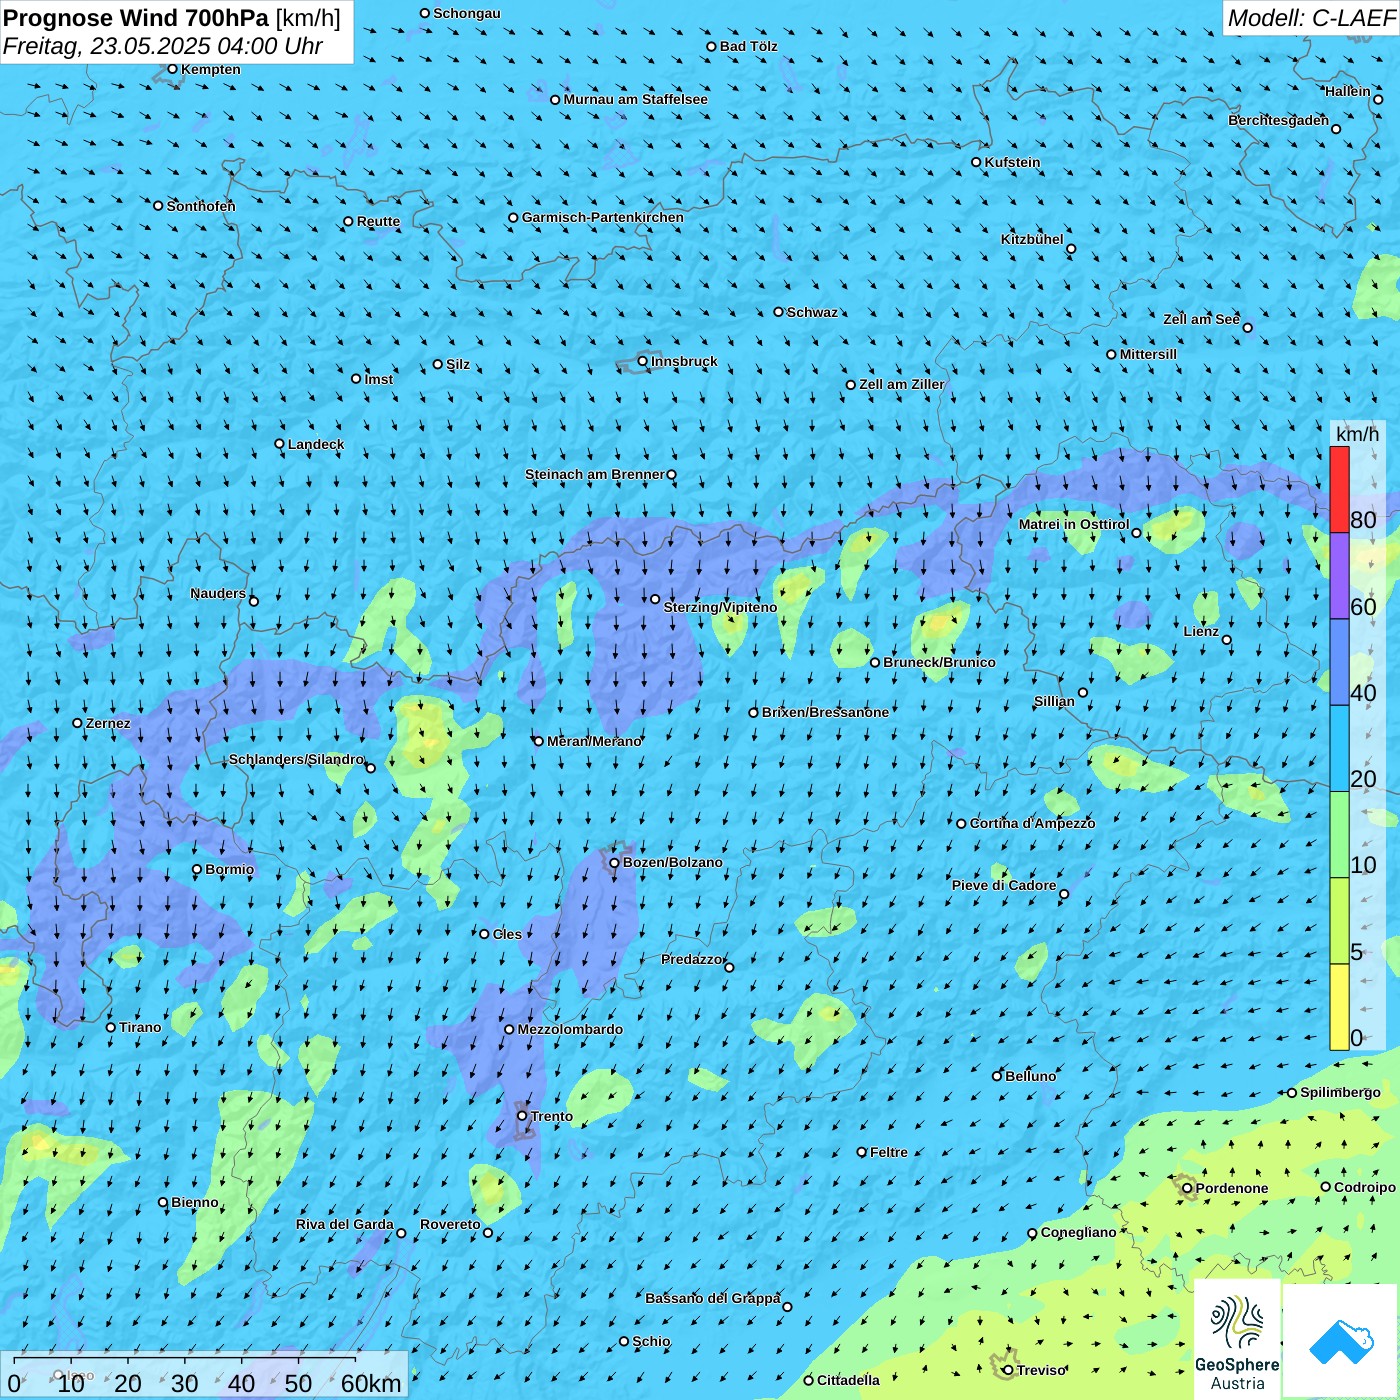This screenshot has height=1400, width=1400.
Task: Click the Conegliano label
Action: point(1078,1232)
